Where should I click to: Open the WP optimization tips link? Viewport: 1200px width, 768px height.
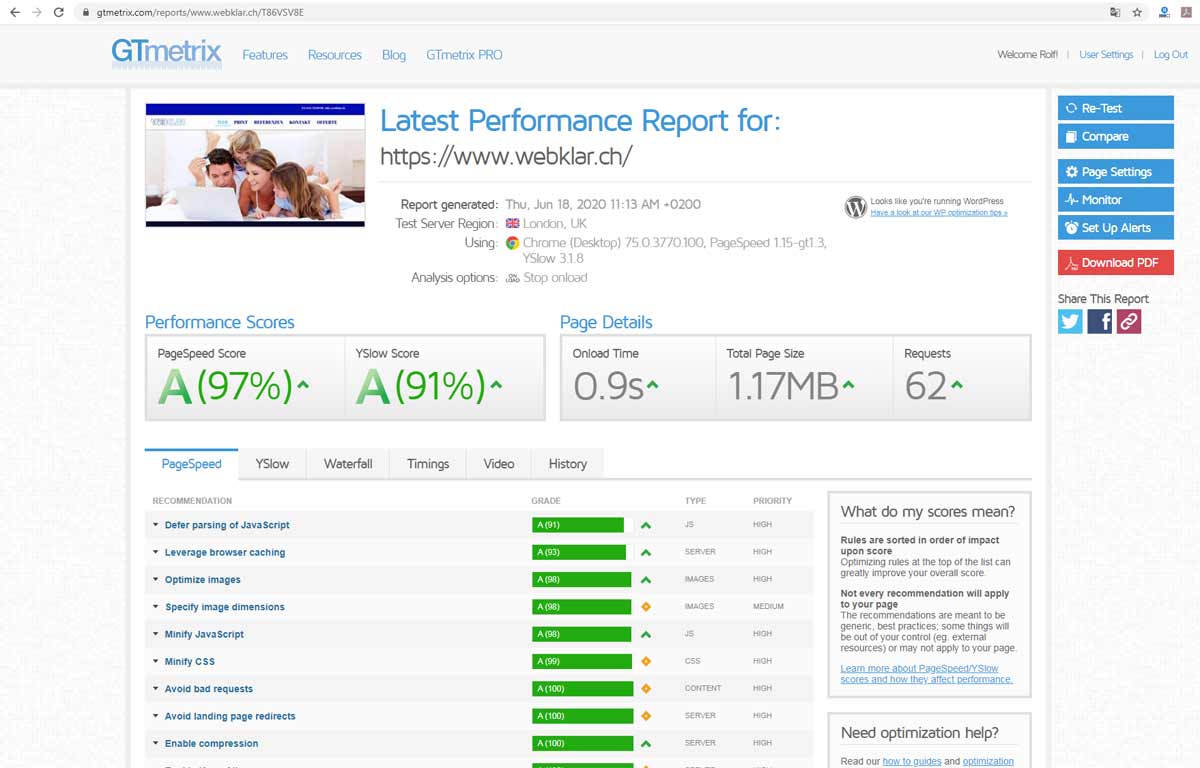(x=939, y=213)
